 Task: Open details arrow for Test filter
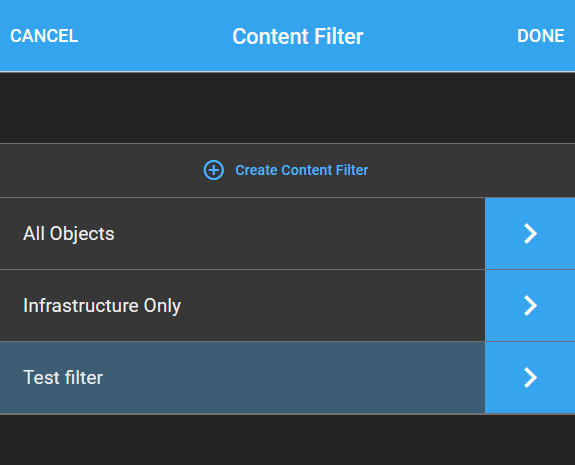(530, 377)
